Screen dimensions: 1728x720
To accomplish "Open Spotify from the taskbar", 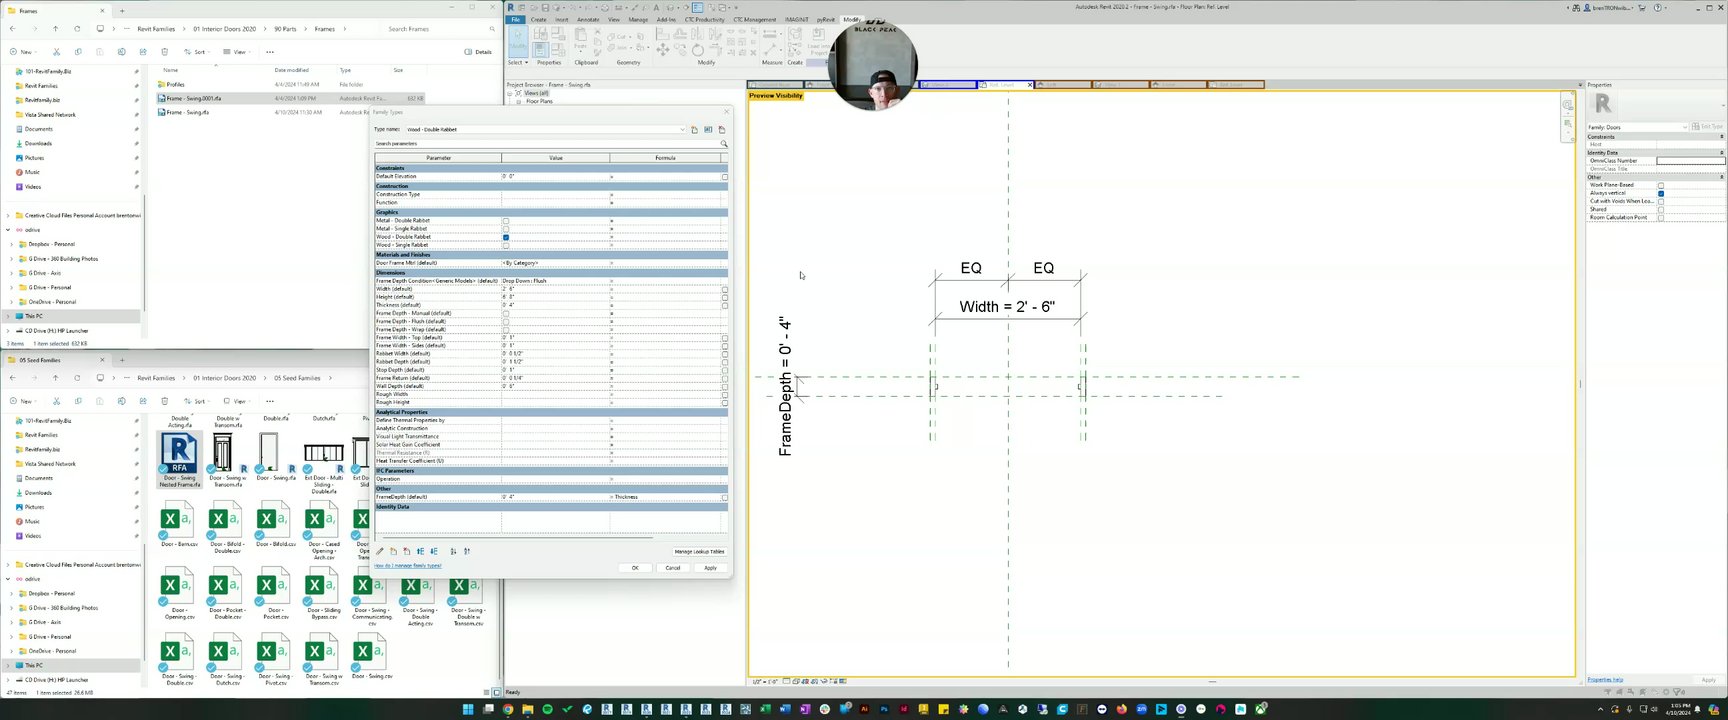I will (547, 709).
